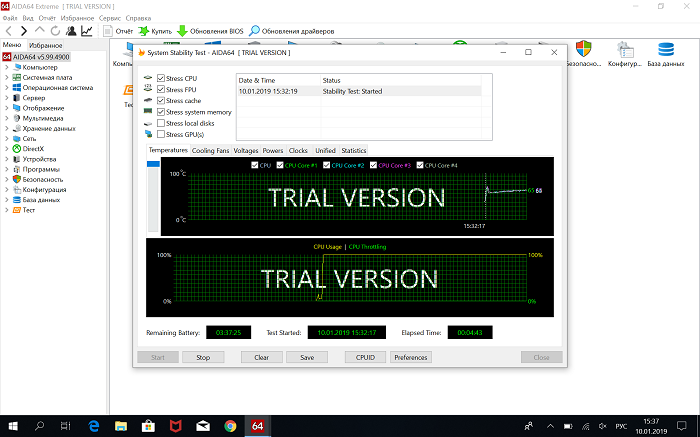
Task: Switch to Statistics tab
Action: point(354,151)
